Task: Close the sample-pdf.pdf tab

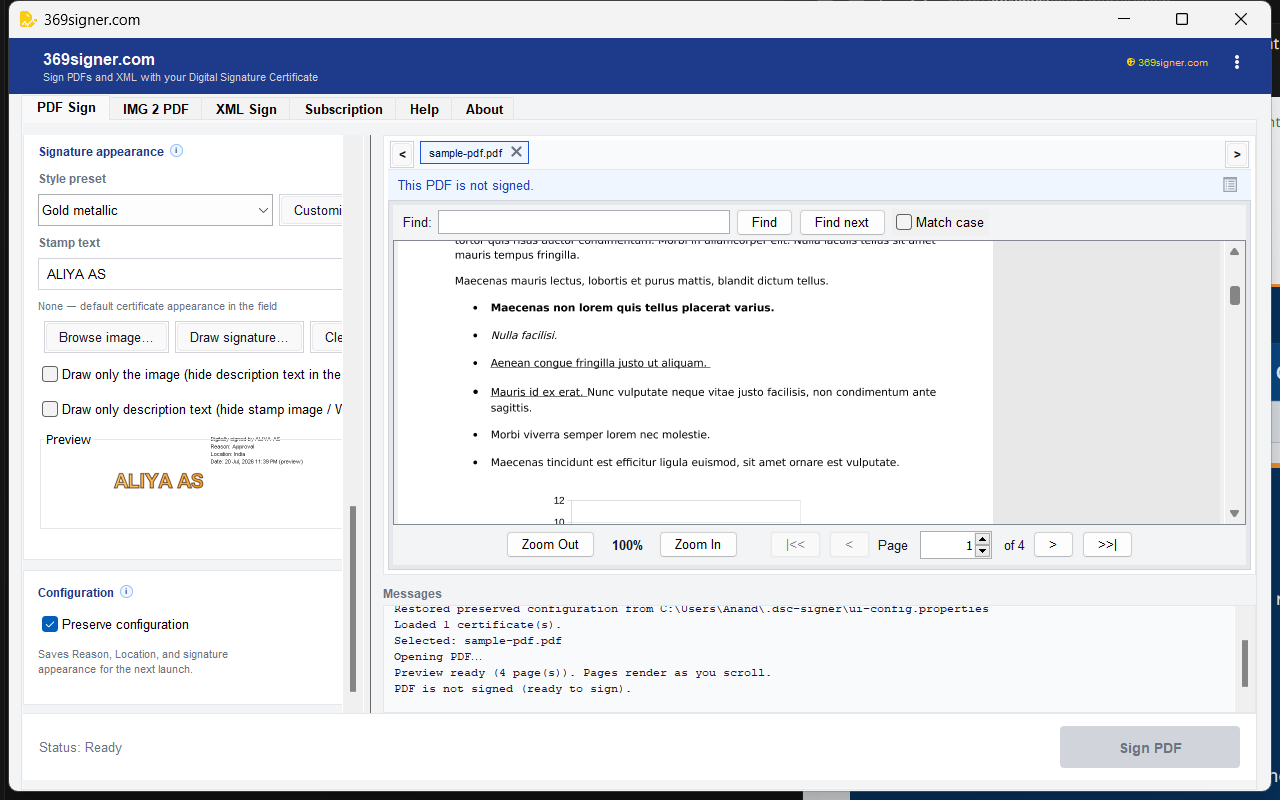Action: [x=516, y=152]
